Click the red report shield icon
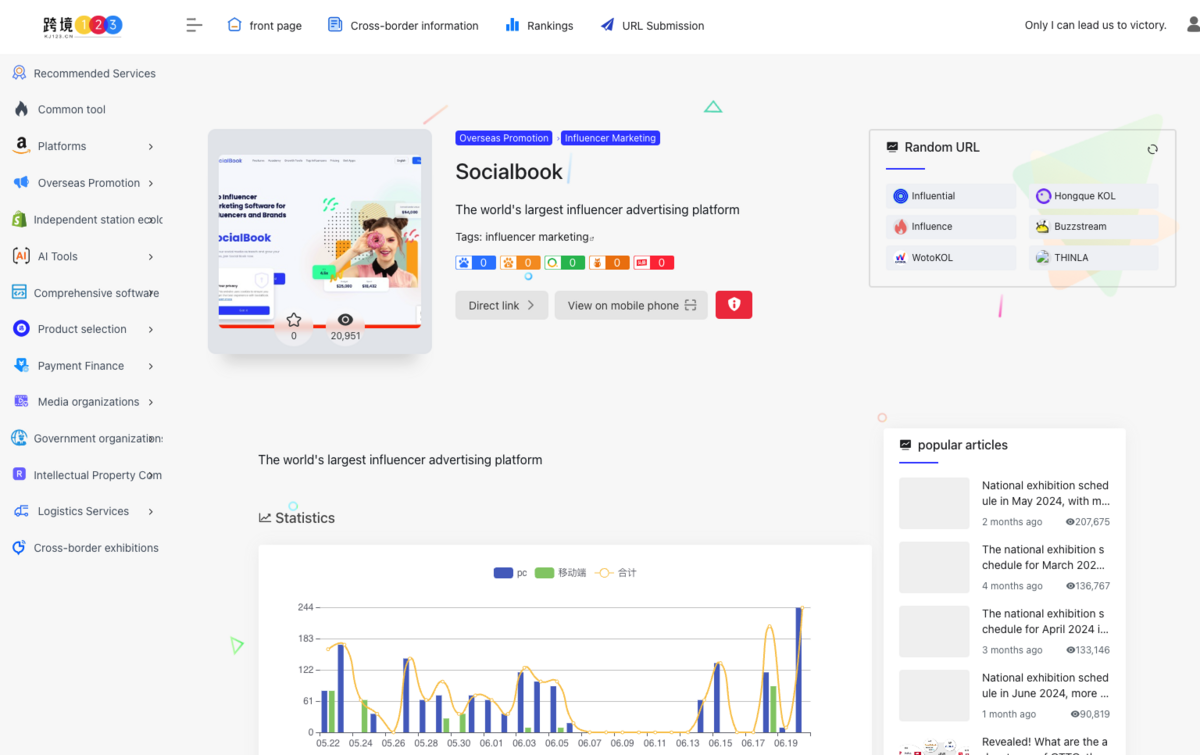This screenshot has height=755, width=1200. 733,305
